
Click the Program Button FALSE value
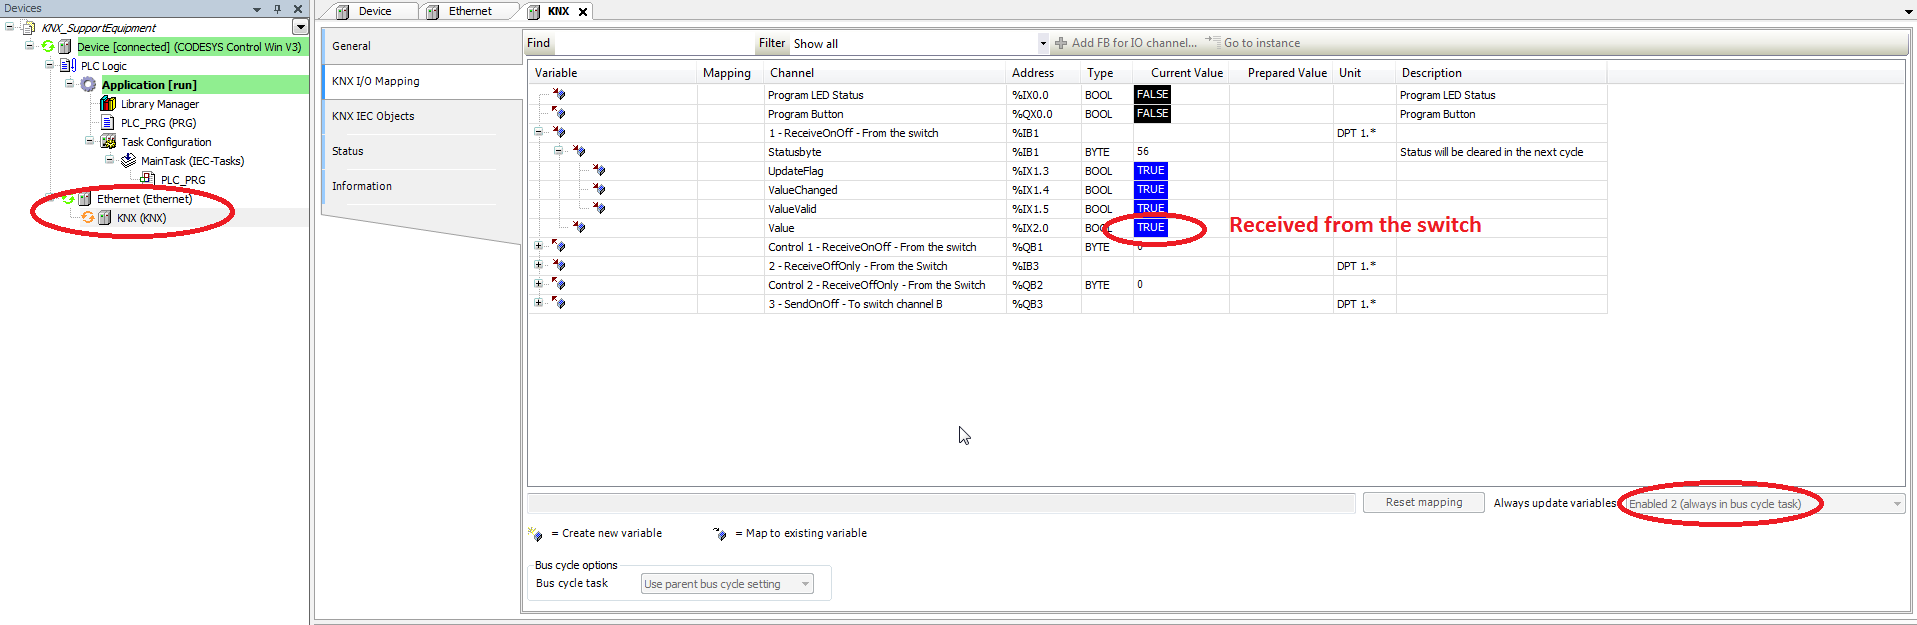click(1152, 114)
